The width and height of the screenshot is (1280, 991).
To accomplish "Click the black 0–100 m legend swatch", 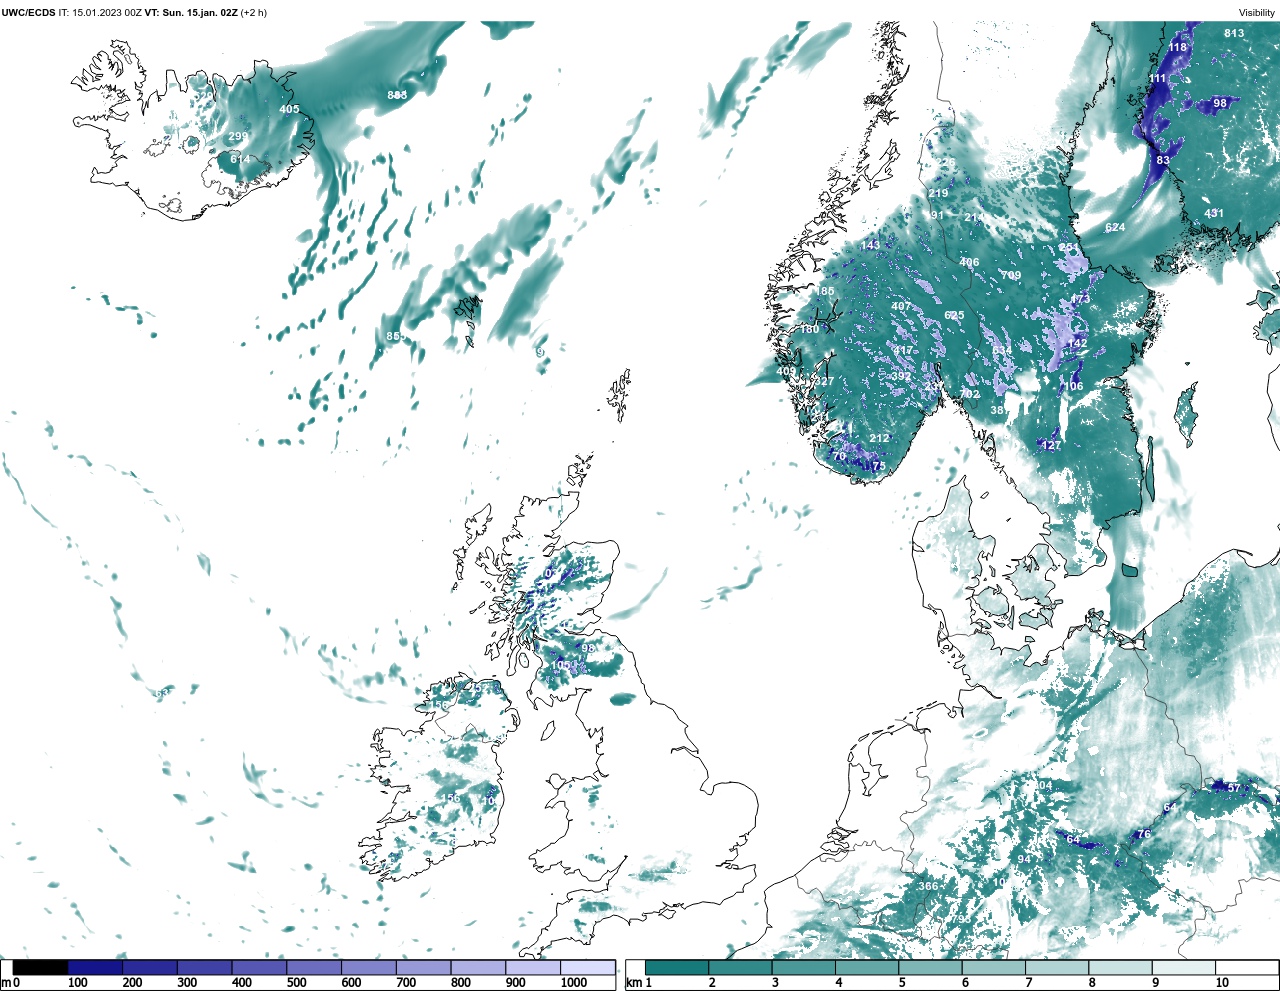I will point(41,968).
